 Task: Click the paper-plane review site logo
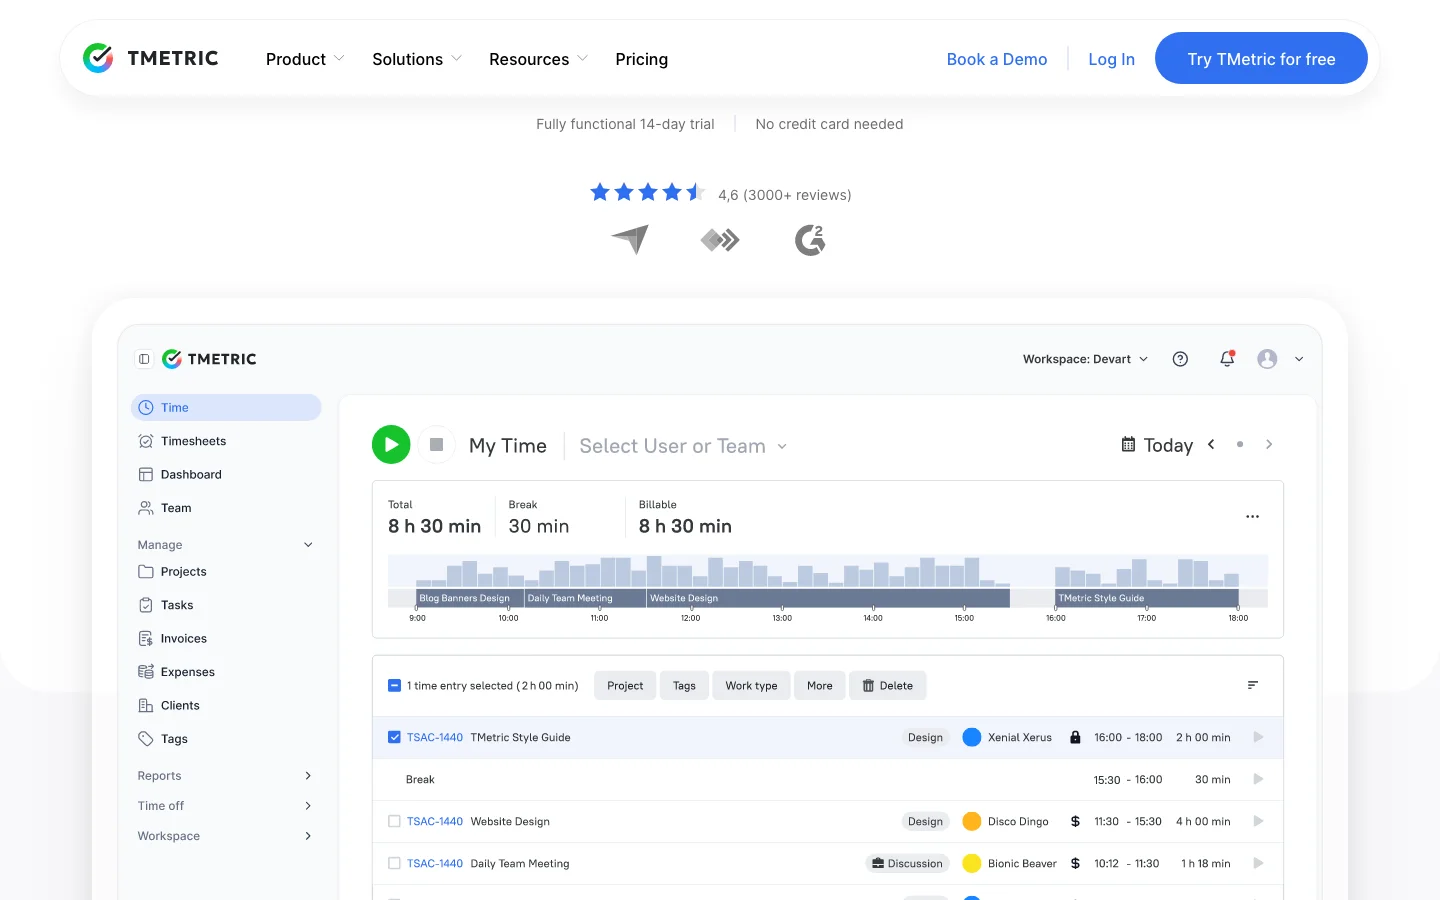630,239
